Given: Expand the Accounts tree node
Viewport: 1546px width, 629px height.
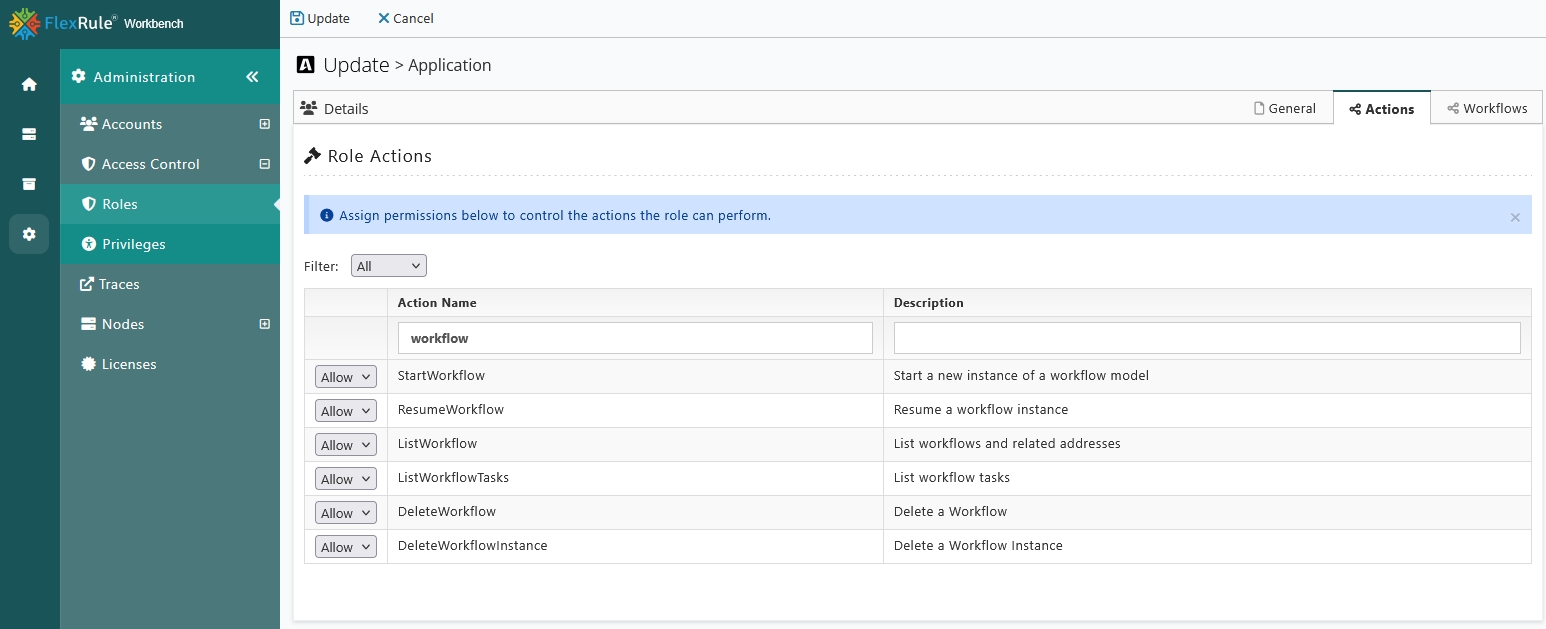Looking at the screenshot, I should pyautogui.click(x=265, y=124).
